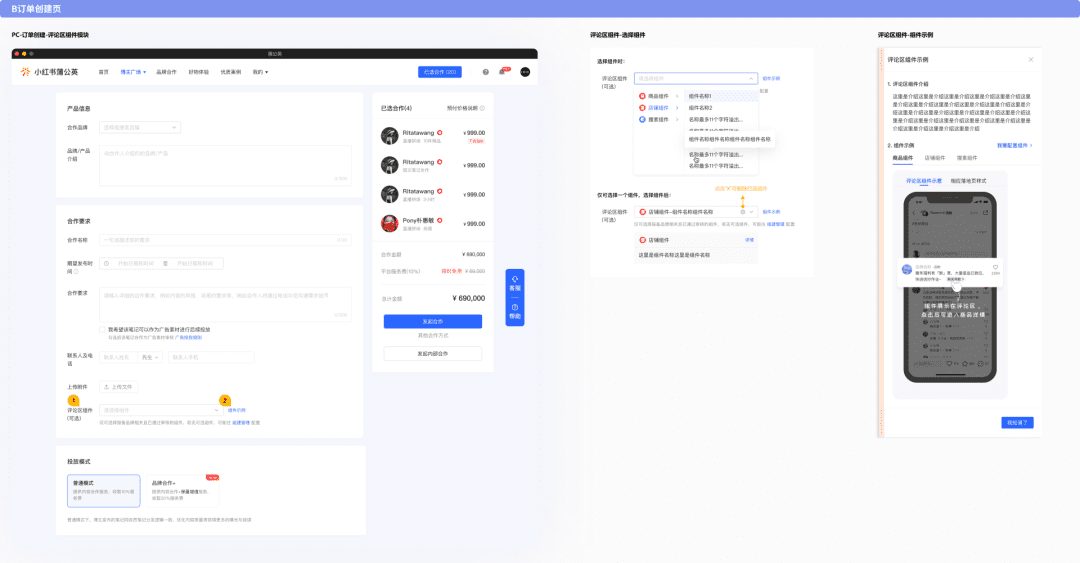Click the 合作名称 input field
Viewport: 1080px width, 563px height.
[x=225, y=240]
